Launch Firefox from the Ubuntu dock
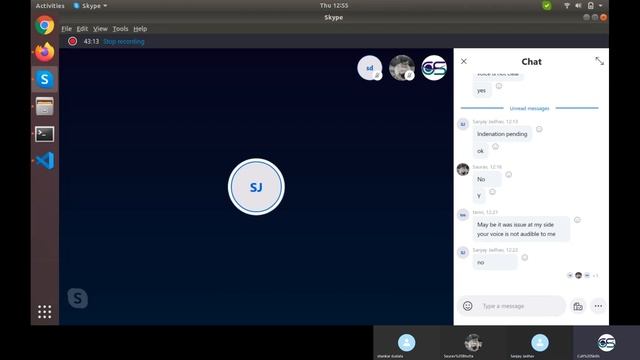The image size is (640, 360). point(44,52)
